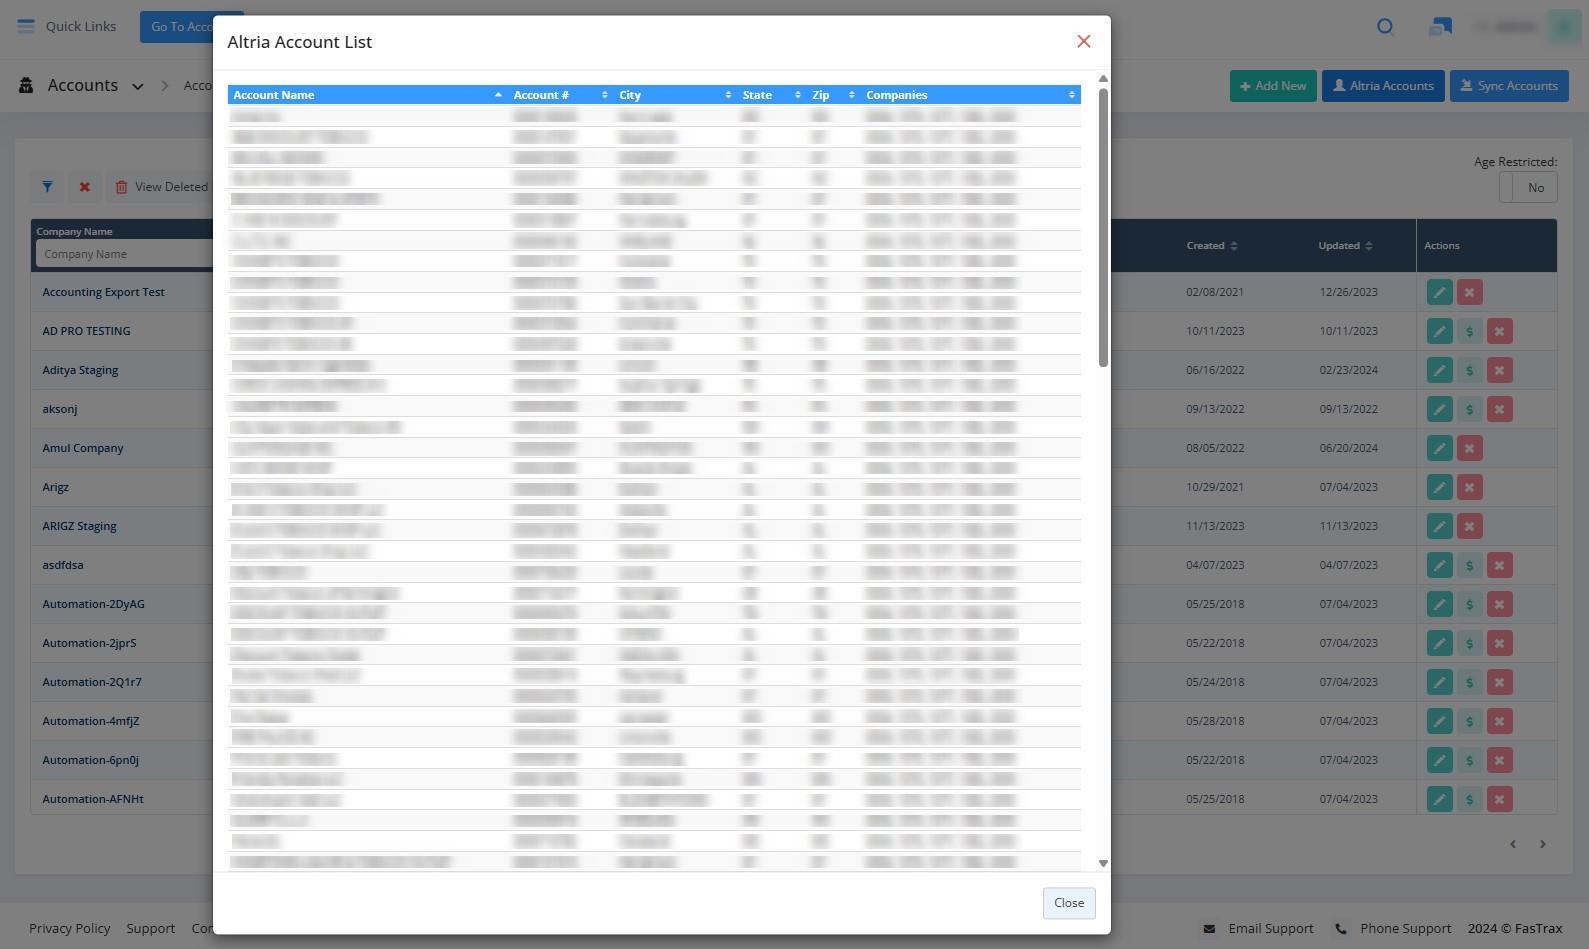Click the red clear filter X icon
This screenshot has width=1589, height=949.
(85, 187)
